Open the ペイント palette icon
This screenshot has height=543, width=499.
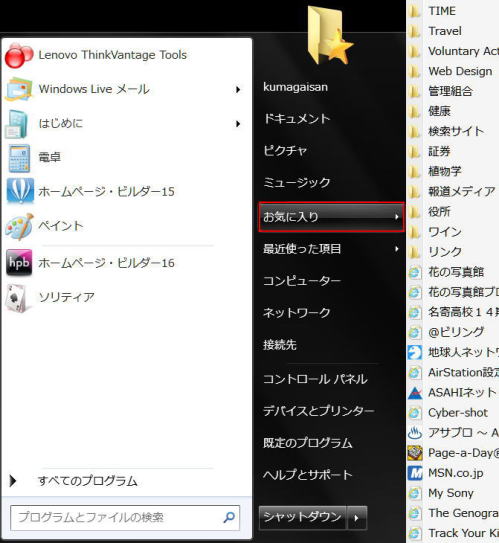coord(19,226)
